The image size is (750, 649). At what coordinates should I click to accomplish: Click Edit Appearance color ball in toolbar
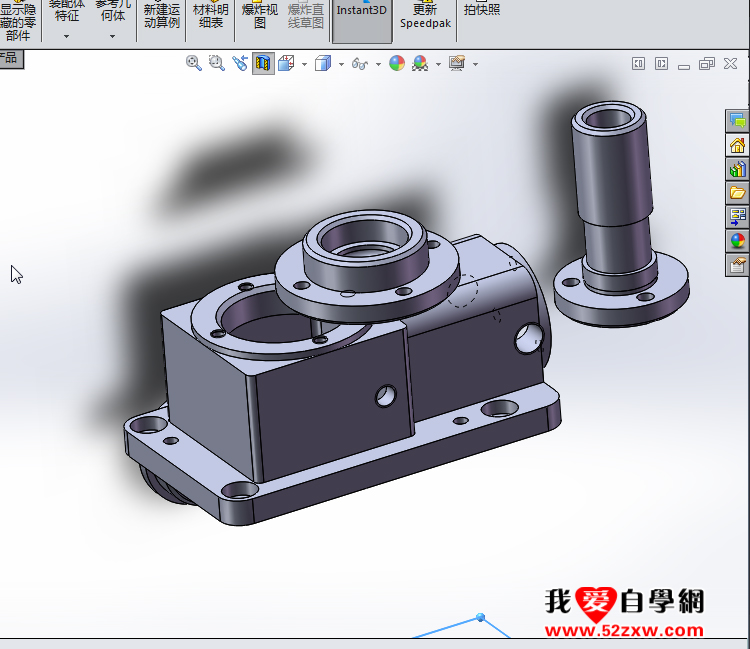pyautogui.click(x=397, y=63)
